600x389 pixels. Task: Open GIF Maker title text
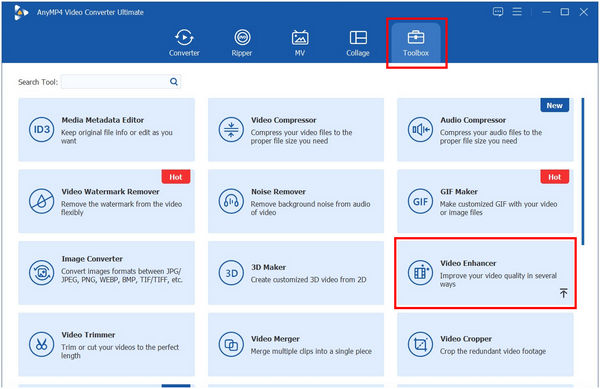coord(459,192)
